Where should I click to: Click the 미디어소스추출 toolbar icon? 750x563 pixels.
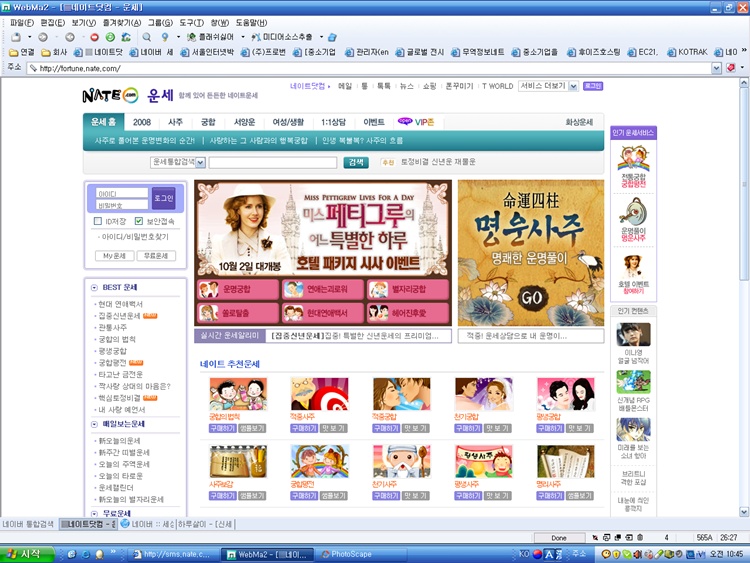(282, 37)
